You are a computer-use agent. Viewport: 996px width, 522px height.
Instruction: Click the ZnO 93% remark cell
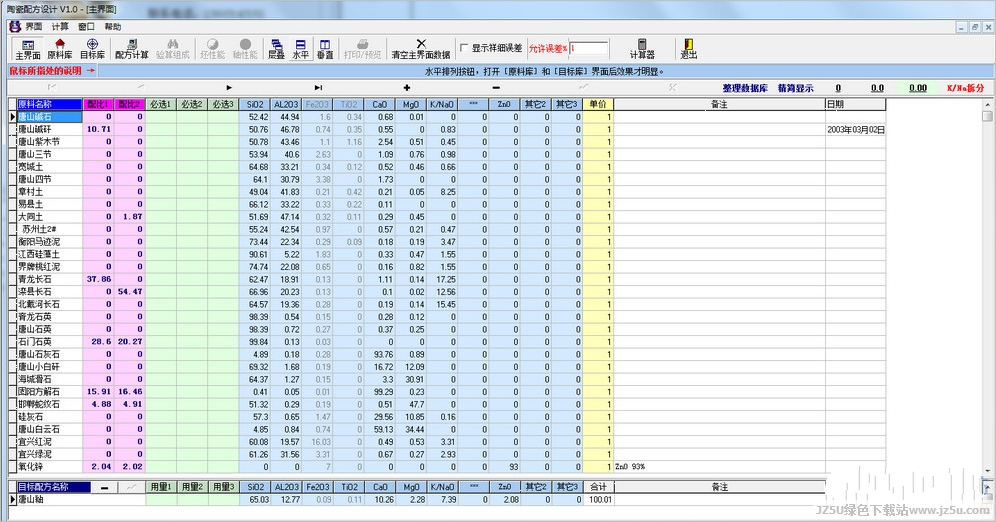(x=719, y=467)
